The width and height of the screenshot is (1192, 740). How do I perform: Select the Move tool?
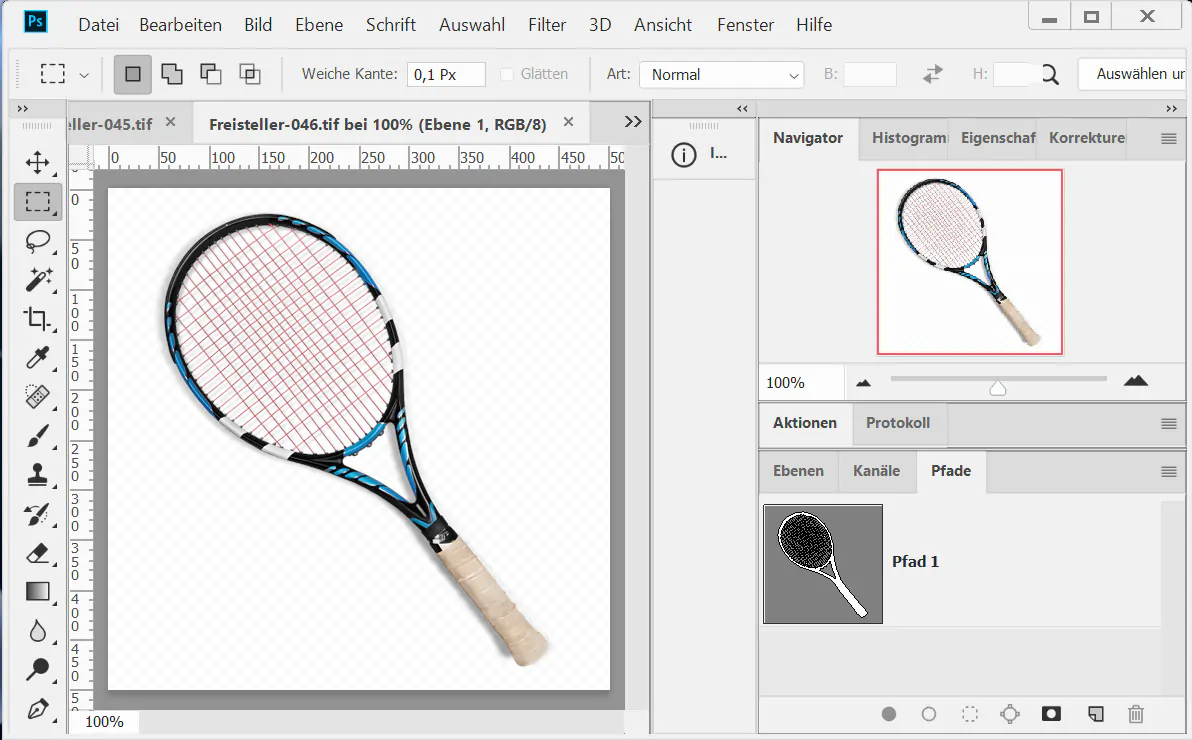[x=37, y=162]
